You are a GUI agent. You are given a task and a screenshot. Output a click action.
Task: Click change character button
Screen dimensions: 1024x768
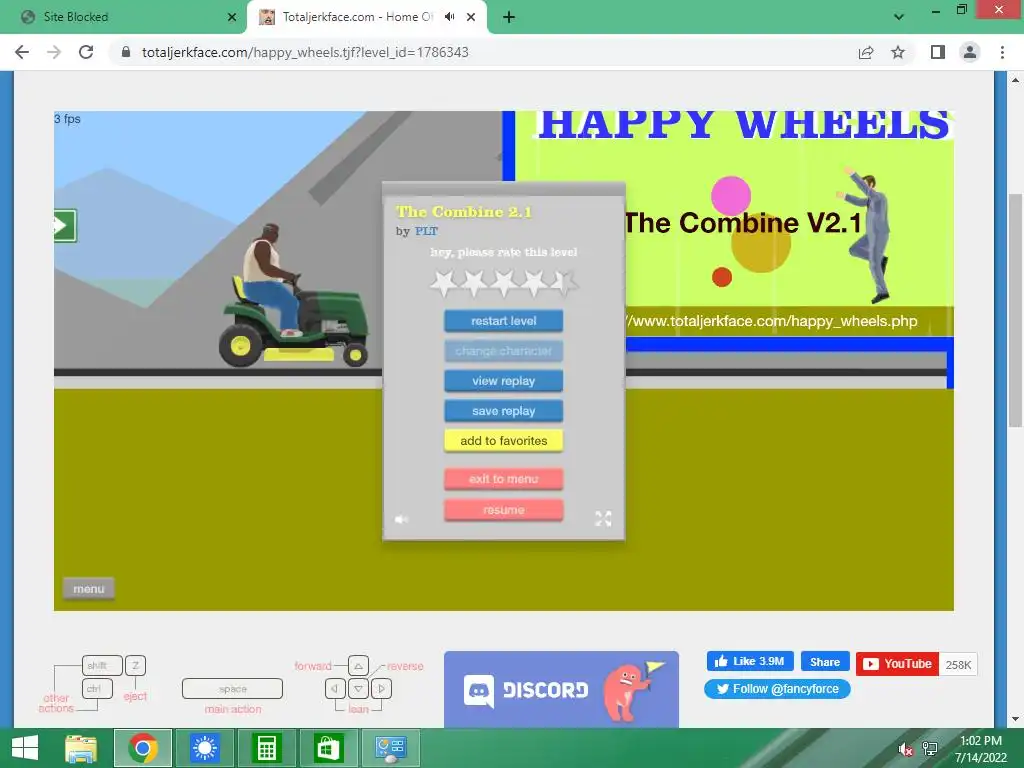[504, 351]
